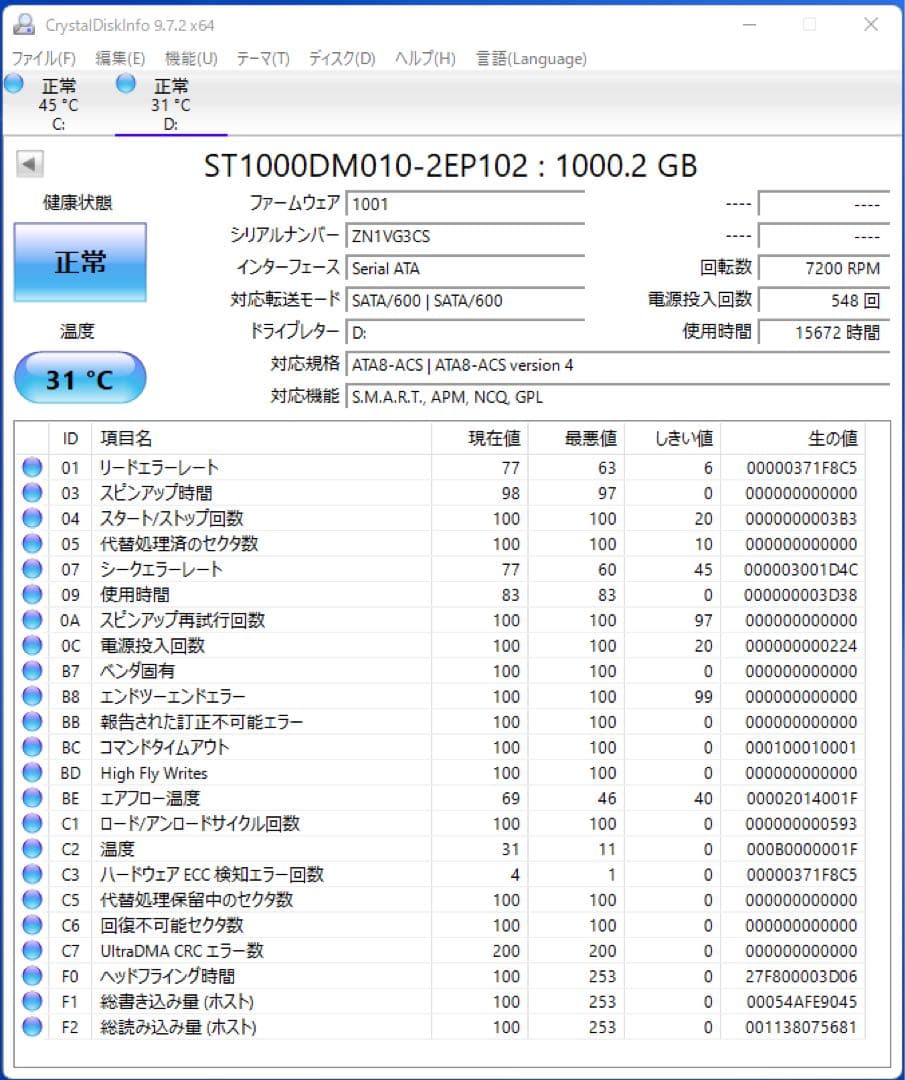Click the status dot for コマンドタイムアウト row
The height and width of the screenshot is (1080, 905).
31,747
